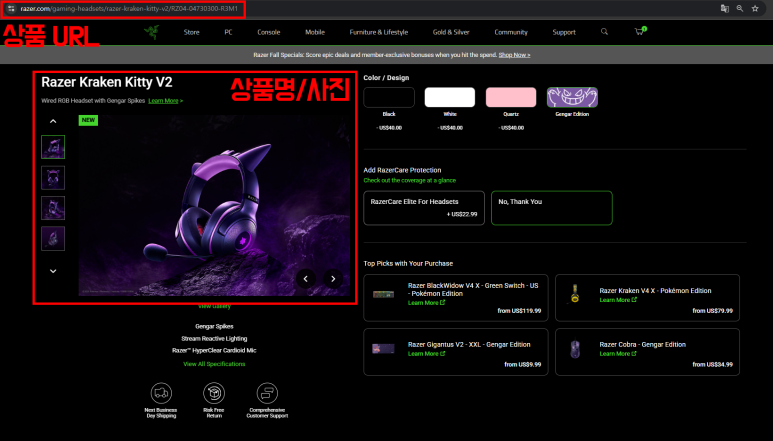The height and width of the screenshot is (441, 773).
Task: Open the Support menu
Action: (564, 32)
